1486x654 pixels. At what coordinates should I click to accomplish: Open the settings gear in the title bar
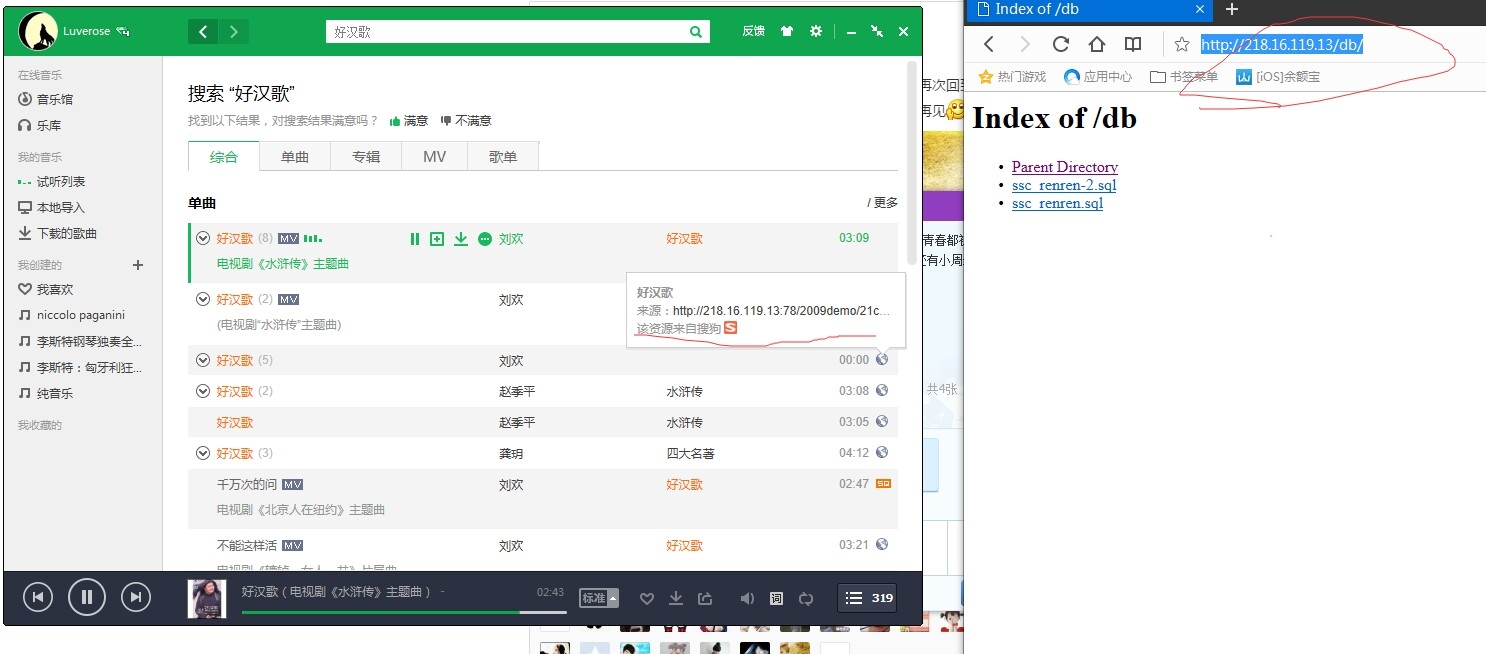[816, 32]
